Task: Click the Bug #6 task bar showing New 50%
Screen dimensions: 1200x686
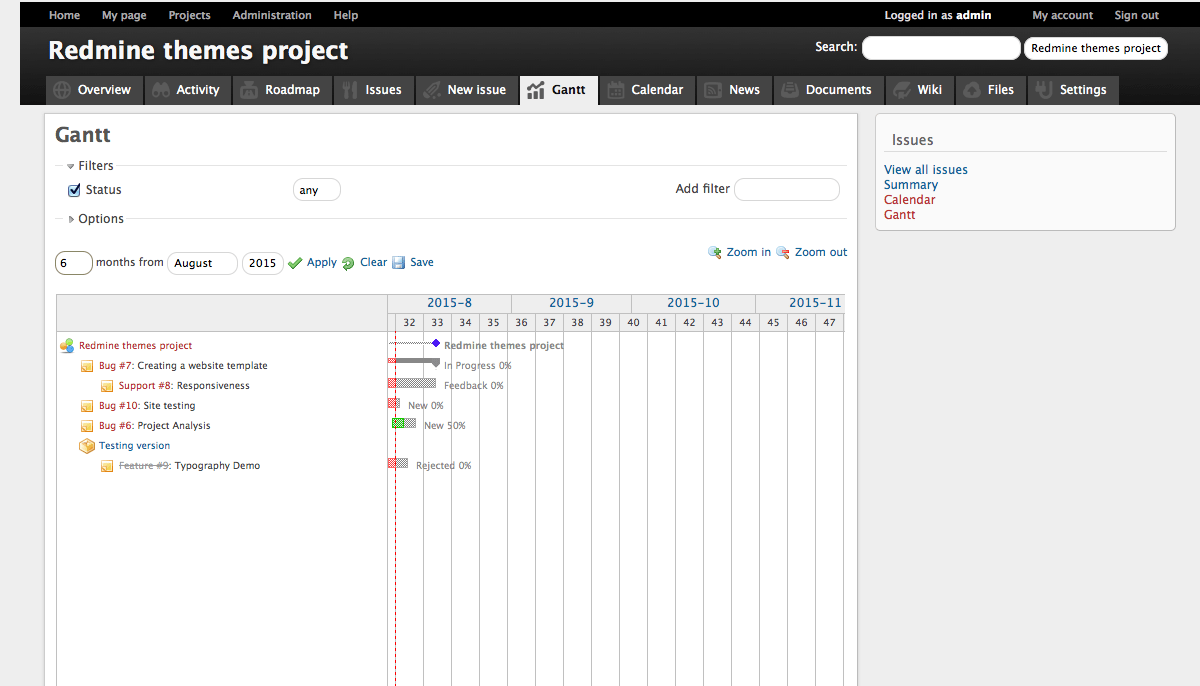Action: 404,423
